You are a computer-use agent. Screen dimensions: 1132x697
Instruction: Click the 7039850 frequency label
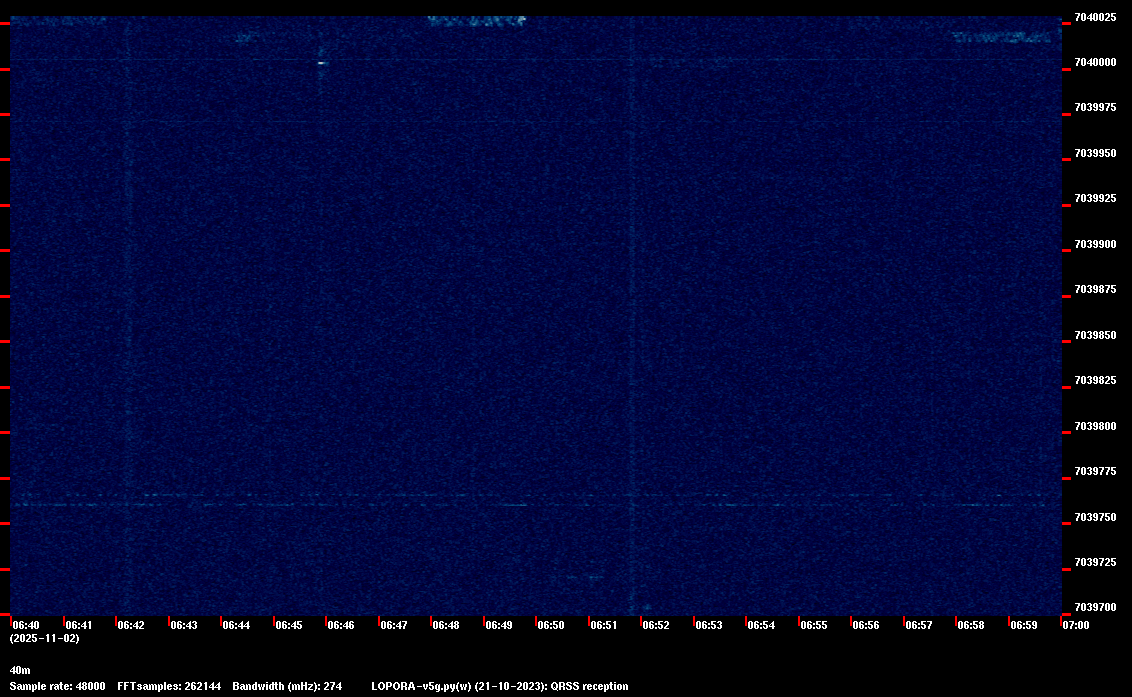[1095, 335]
